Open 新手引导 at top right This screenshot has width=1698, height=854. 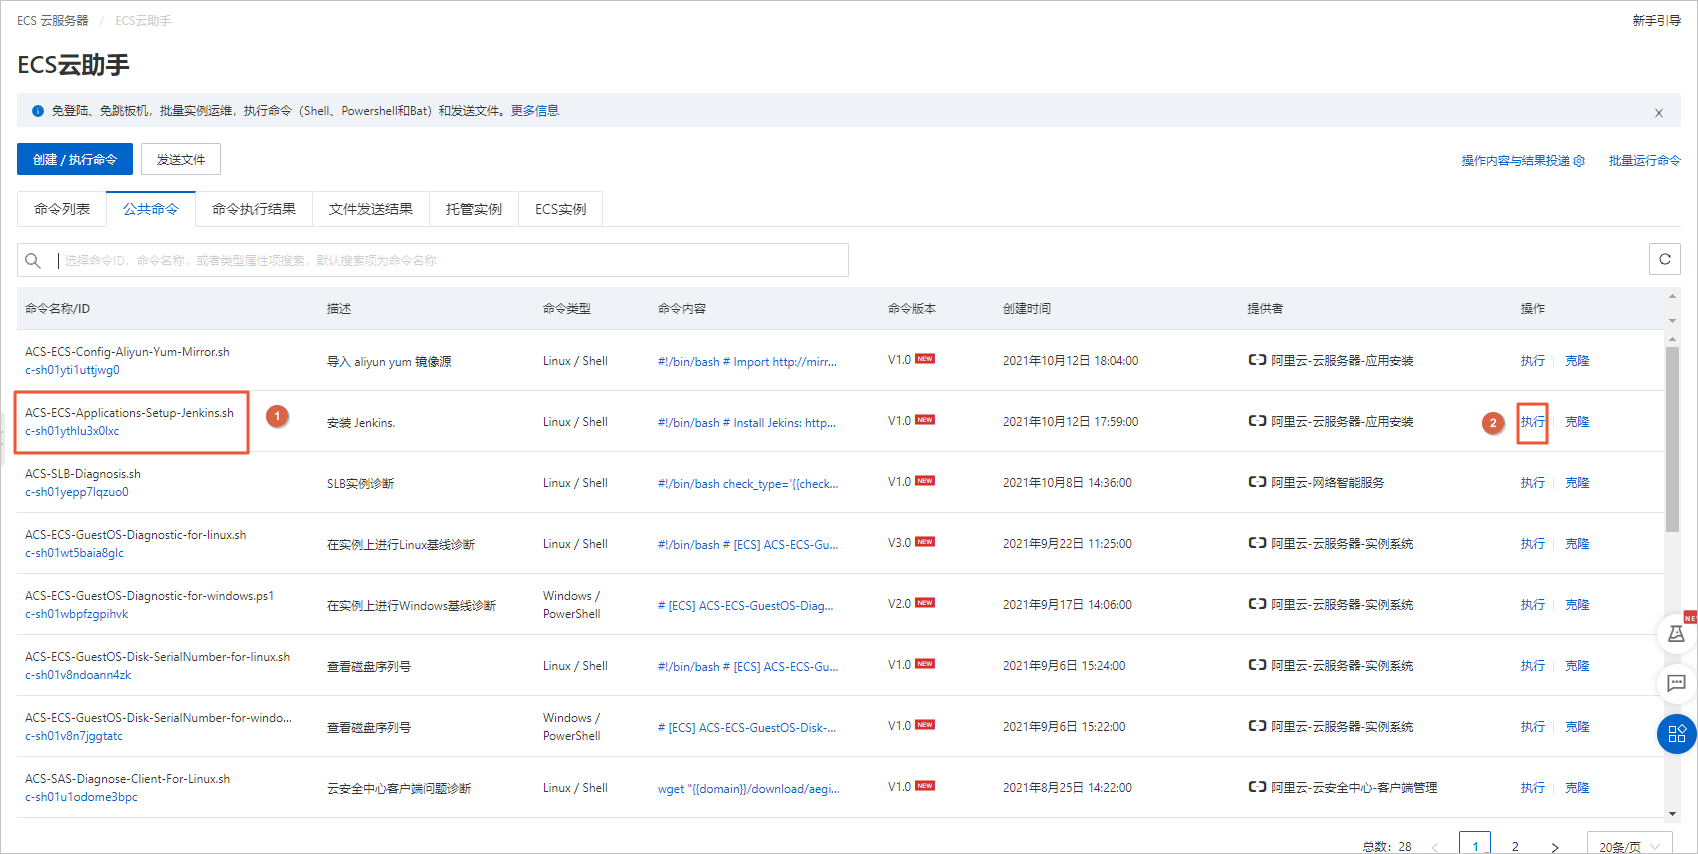click(1657, 20)
